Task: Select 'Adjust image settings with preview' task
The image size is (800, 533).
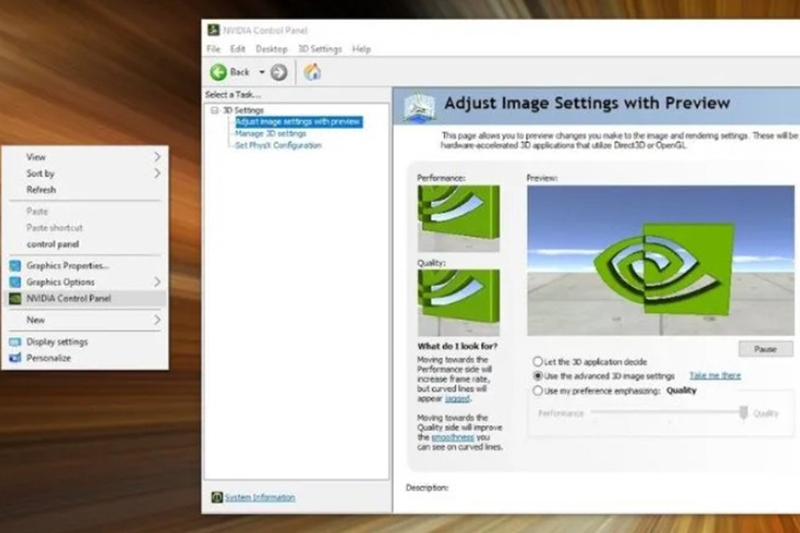Action: point(298,122)
